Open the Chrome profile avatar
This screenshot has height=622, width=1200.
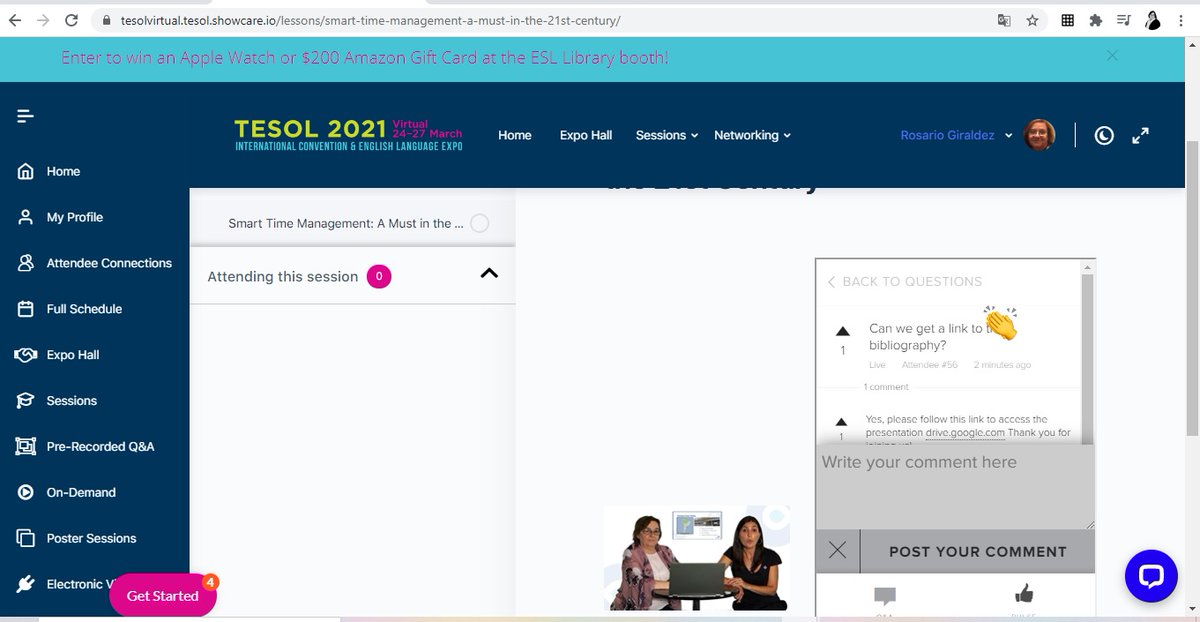tap(1153, 19)
